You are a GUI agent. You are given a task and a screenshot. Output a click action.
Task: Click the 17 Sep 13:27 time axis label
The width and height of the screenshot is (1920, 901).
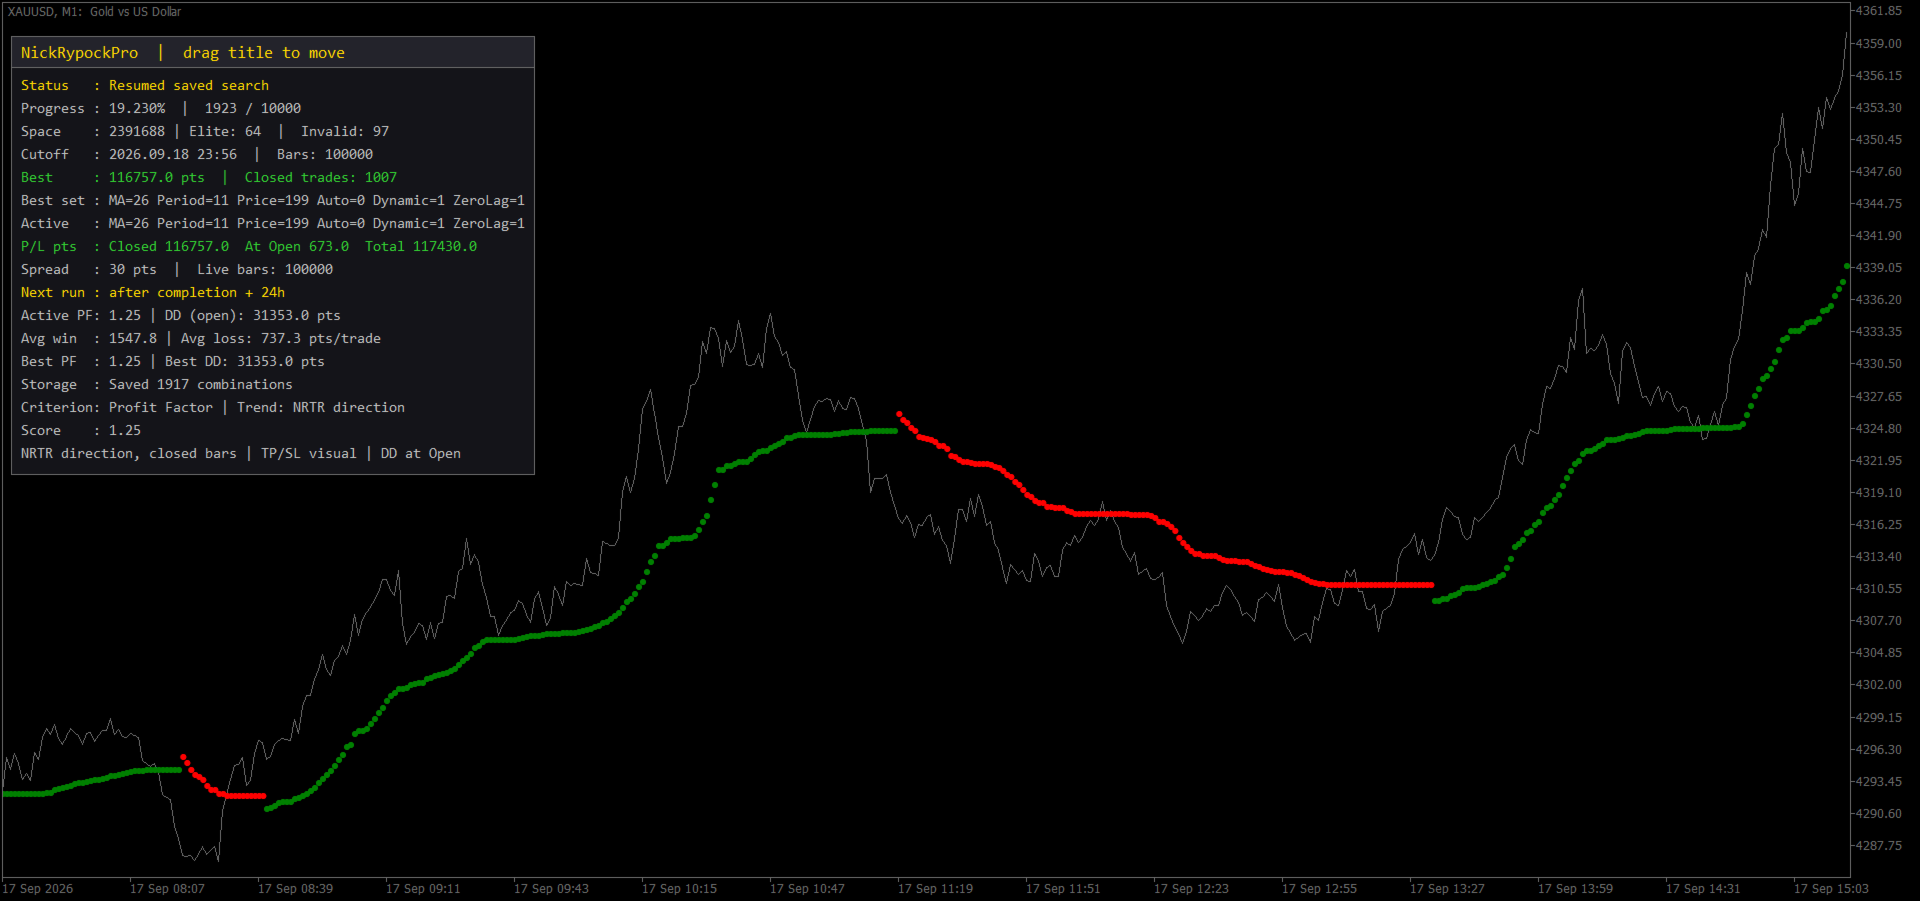1447,889
